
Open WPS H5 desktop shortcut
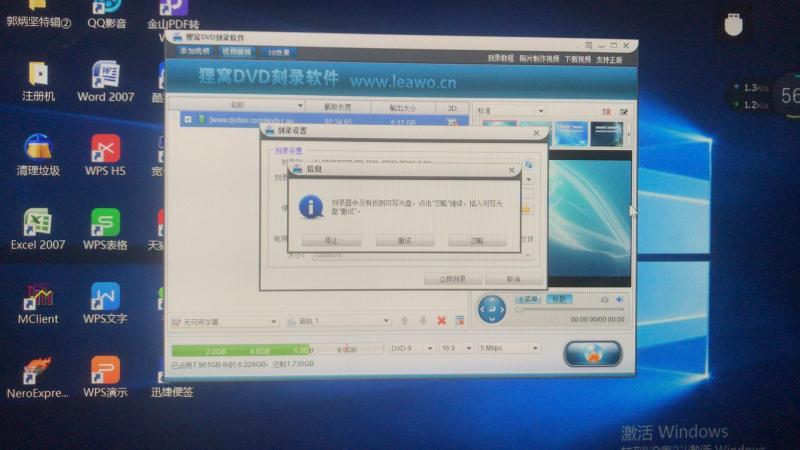105,155
